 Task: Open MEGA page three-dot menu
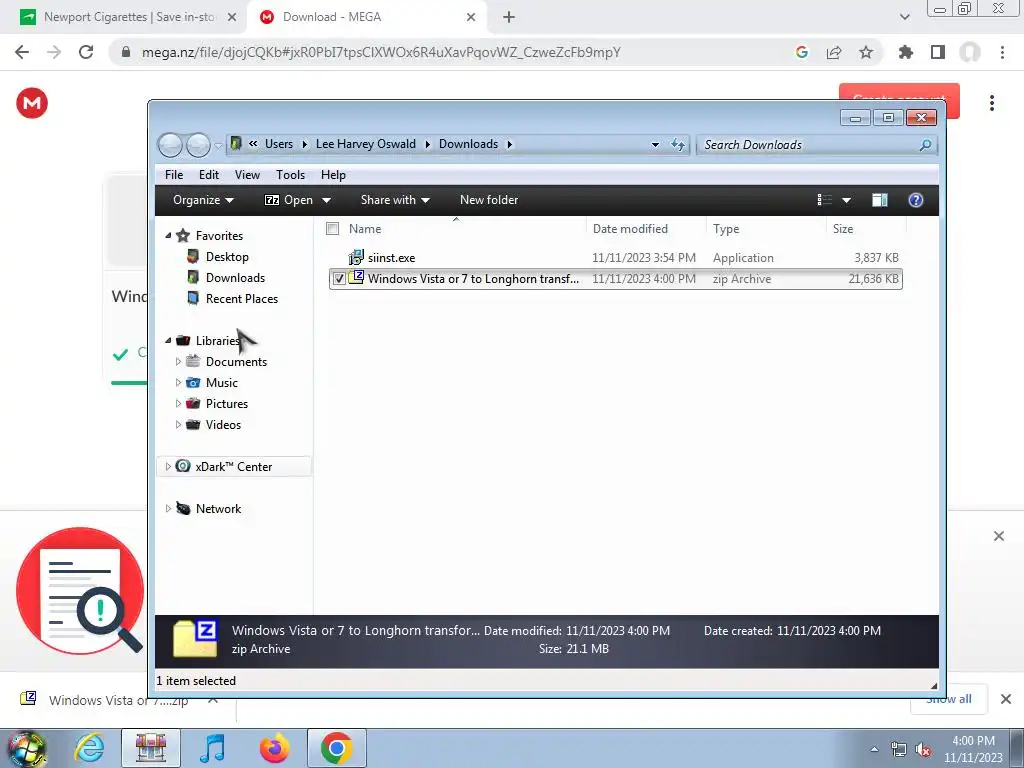[x=992, y=103]
